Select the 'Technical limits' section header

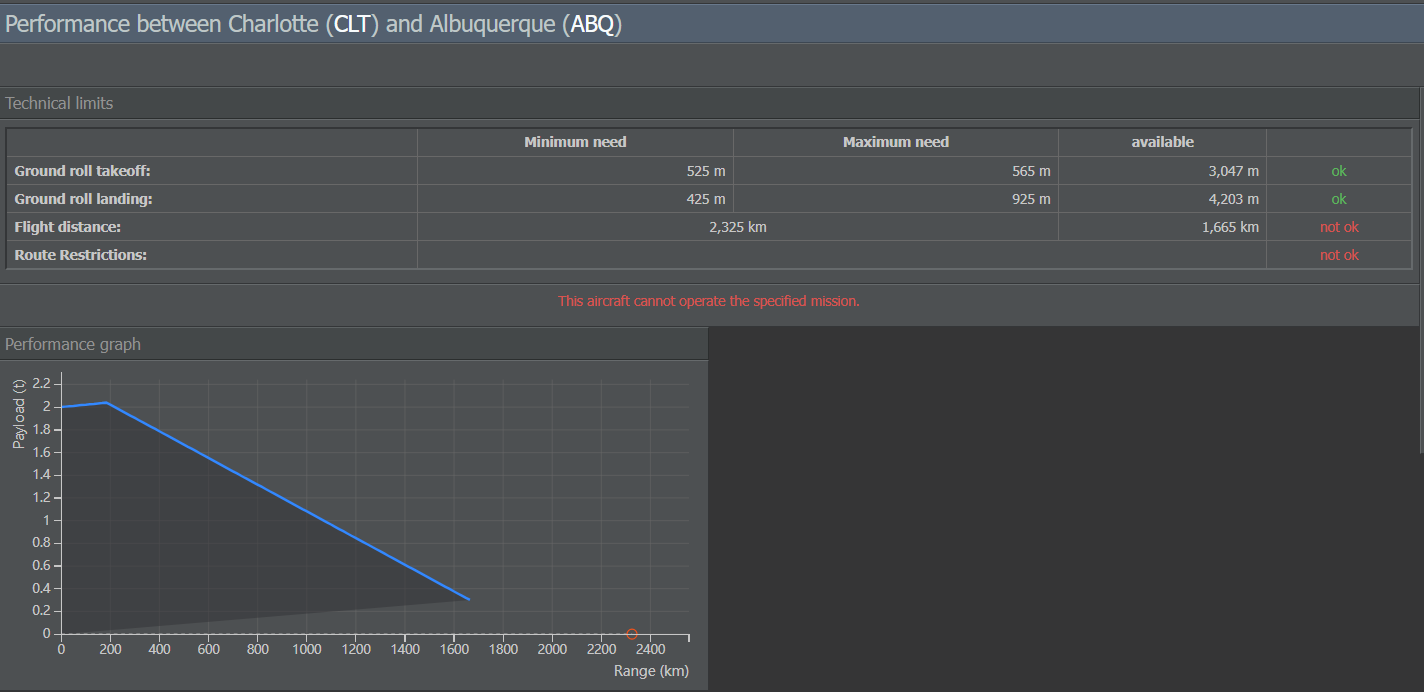59,103
